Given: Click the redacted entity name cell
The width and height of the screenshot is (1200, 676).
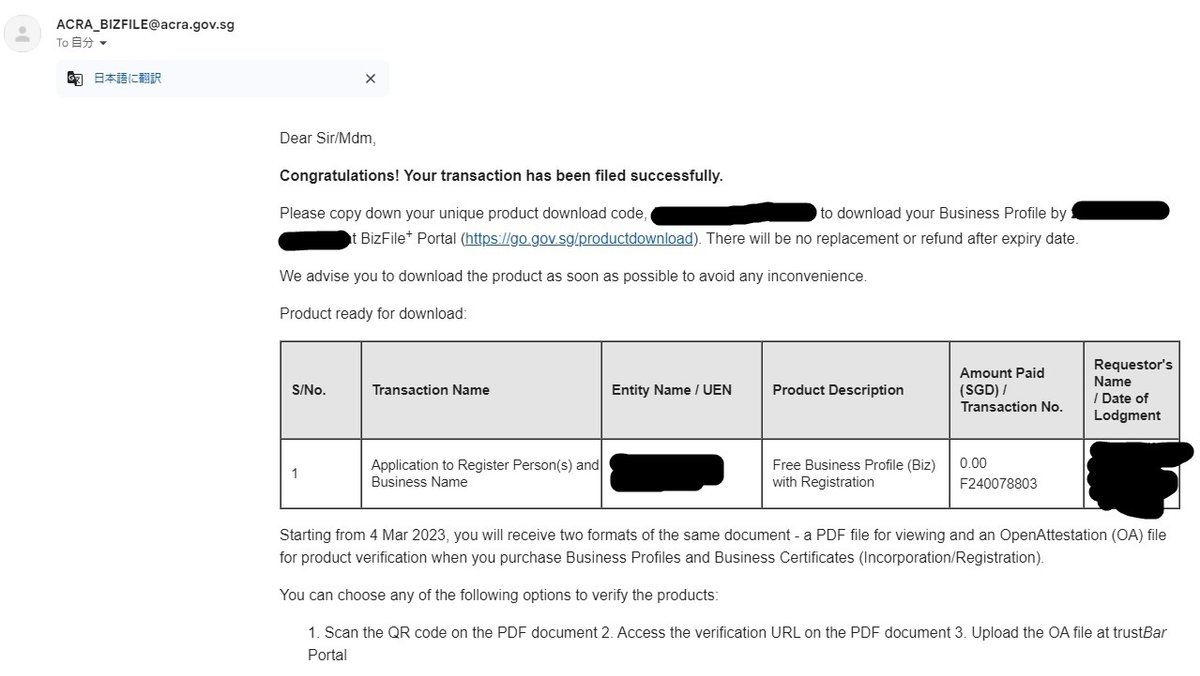Looking at the screenshot, I should pyautogui.click(x=668, y=473).
